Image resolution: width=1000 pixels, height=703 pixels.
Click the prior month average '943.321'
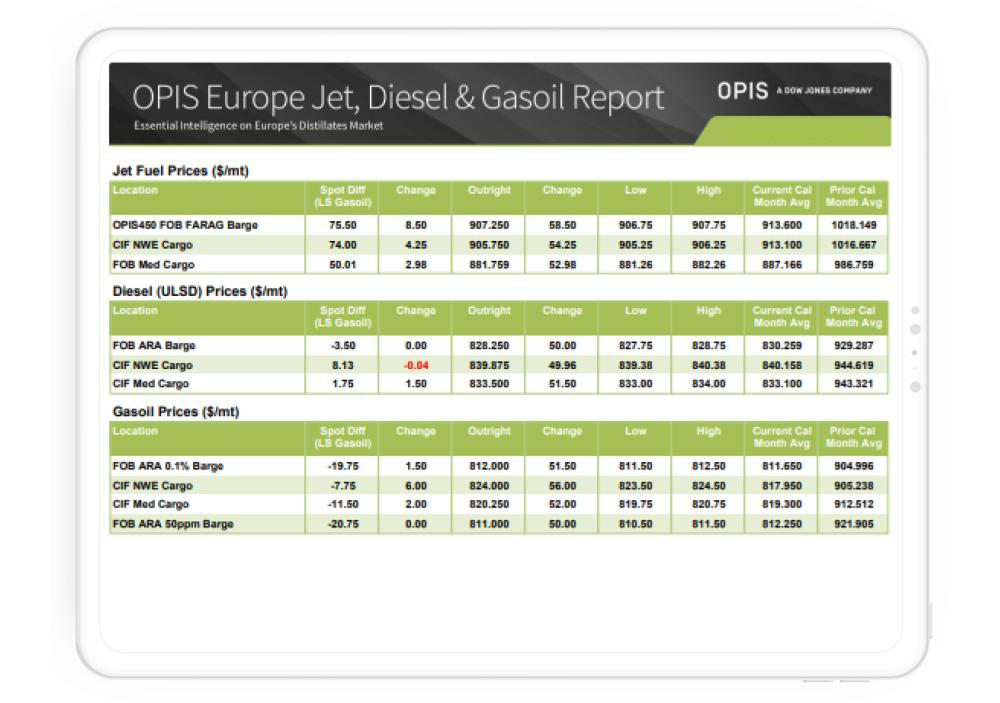click(x=853, y=384)
